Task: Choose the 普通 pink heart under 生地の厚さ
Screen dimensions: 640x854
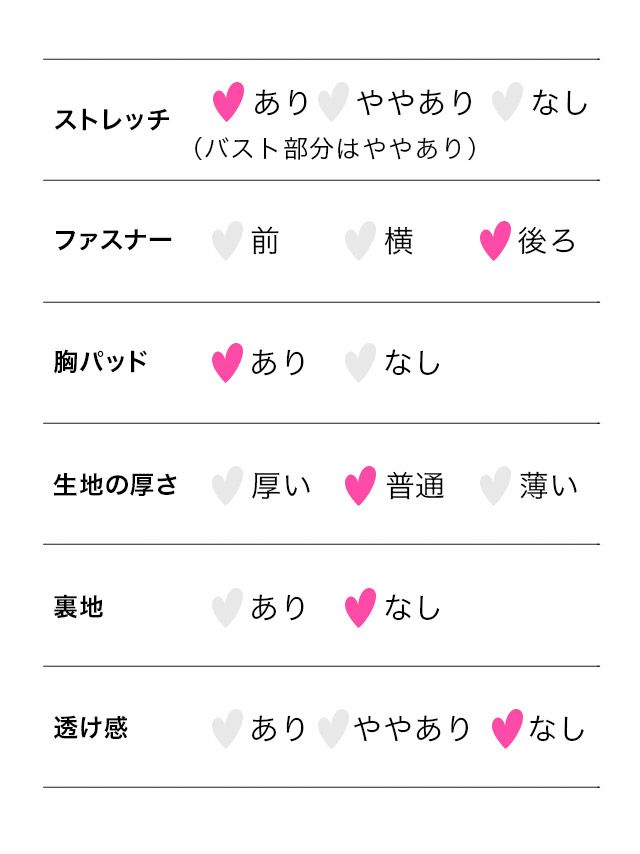Action: coord(360,486)
